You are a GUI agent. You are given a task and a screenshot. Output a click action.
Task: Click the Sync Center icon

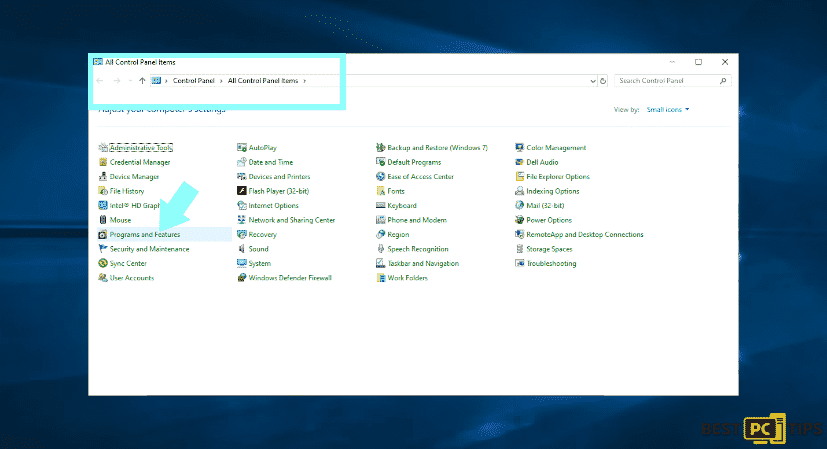click(103, 263)
